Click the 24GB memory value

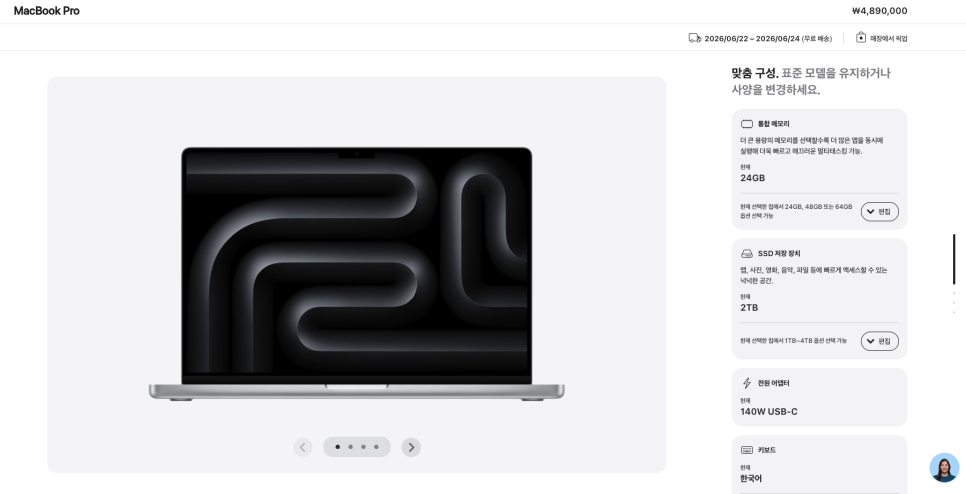tap(752, 178)
